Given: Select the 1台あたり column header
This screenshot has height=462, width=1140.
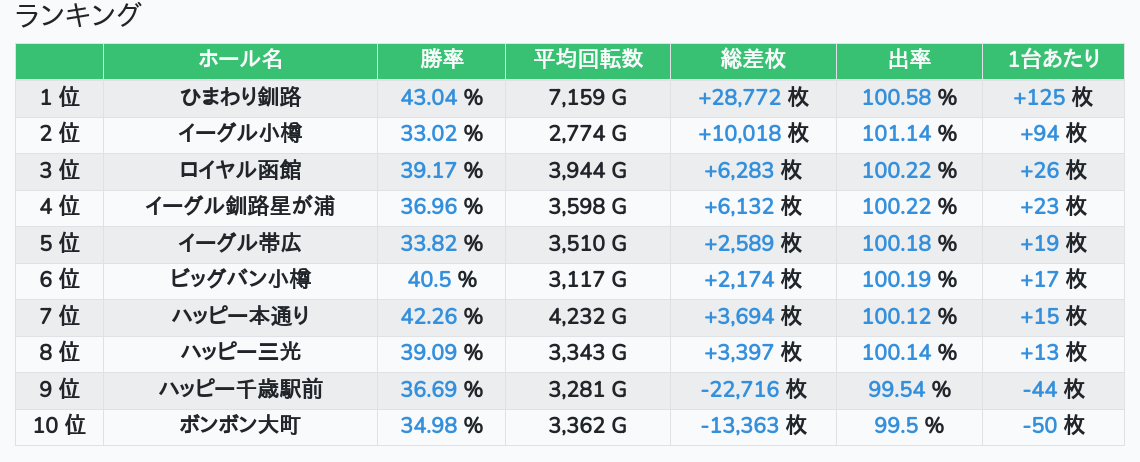Looking at the screenshot, I should pos(1054,60).
